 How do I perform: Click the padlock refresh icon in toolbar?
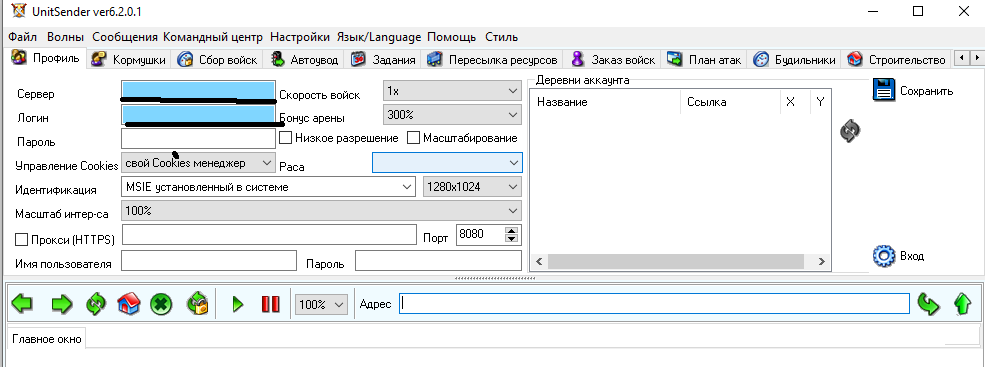197,305
